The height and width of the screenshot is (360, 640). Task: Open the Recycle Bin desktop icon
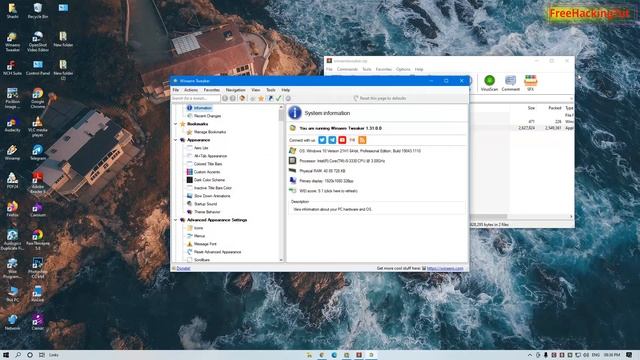click(38, 11)
